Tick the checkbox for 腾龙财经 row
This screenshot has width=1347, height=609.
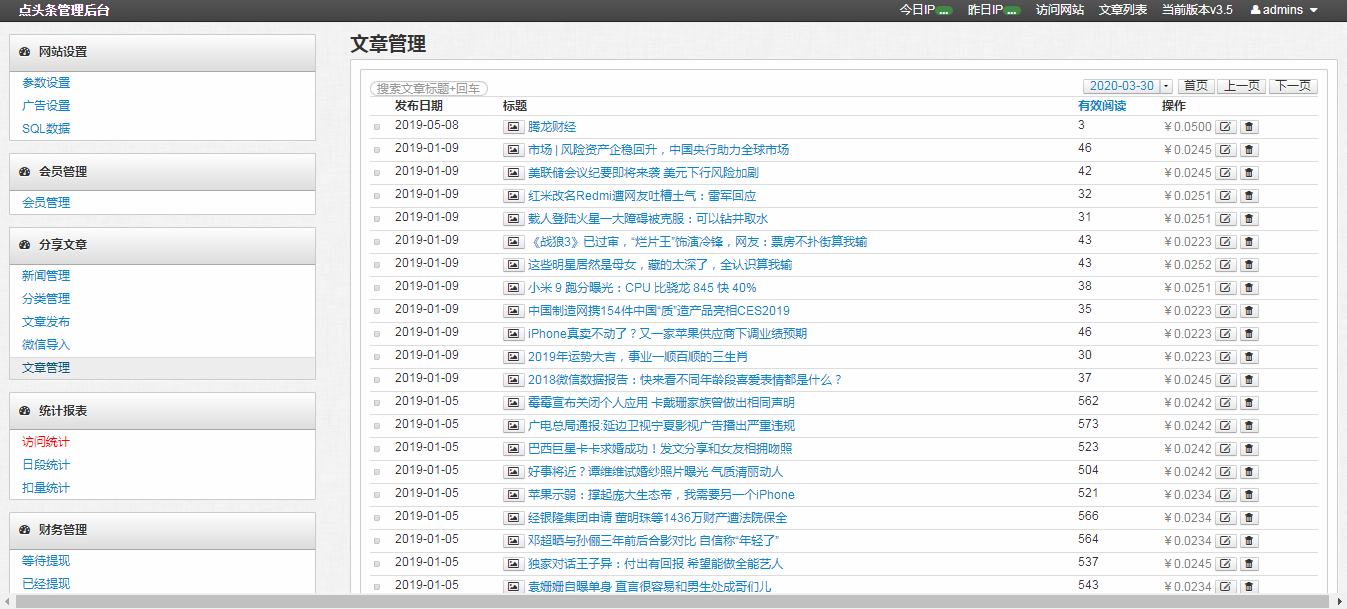[x=377, y=127]
